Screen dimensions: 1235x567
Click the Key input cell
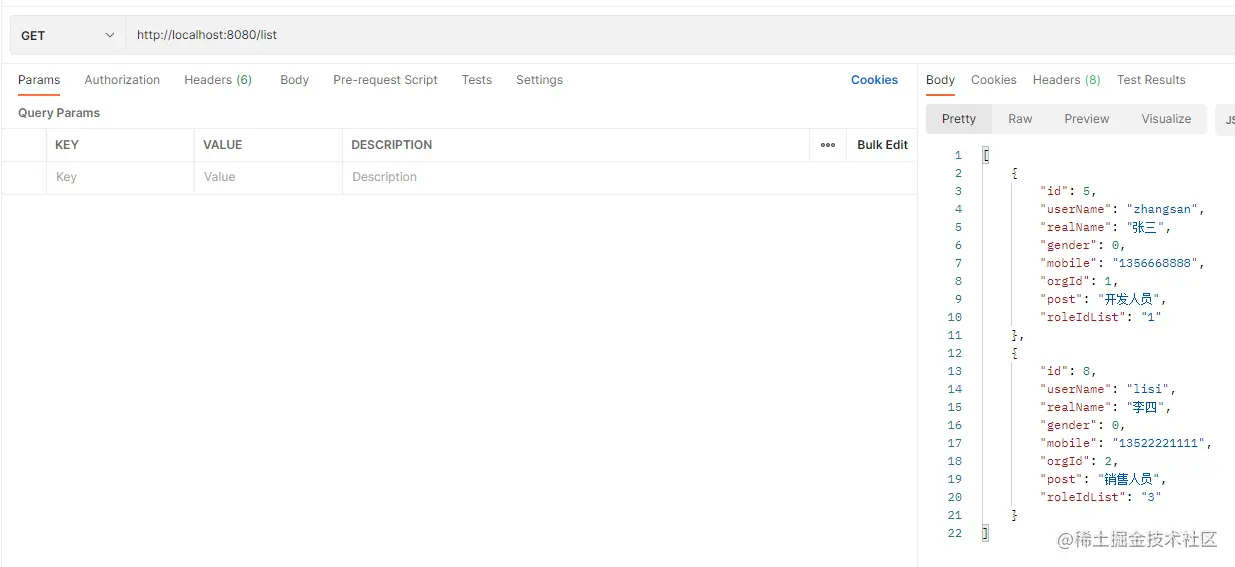[x=120, y=177]
